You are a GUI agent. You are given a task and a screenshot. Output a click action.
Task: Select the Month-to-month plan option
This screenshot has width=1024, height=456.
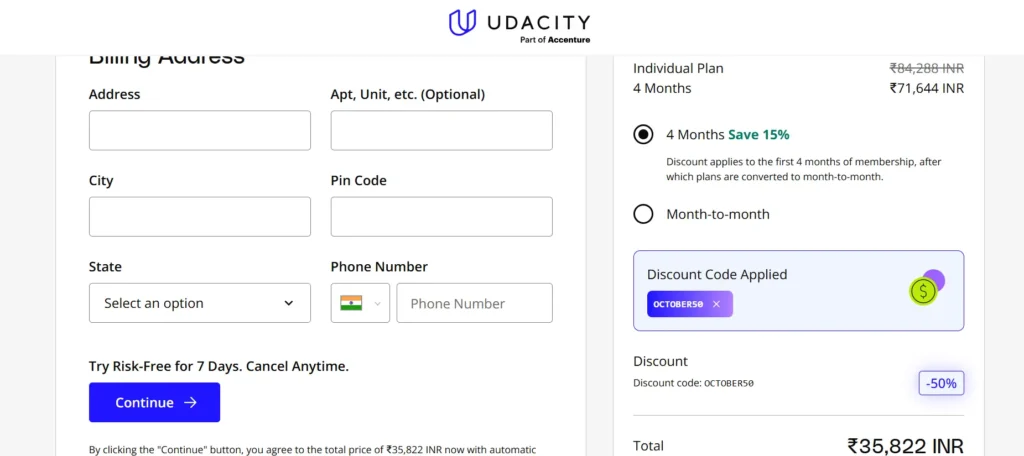644,214
